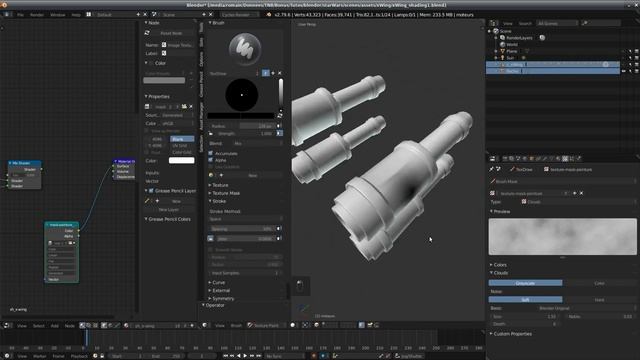Click the black brush color wheel
Viewport: 640px width, 360px height.
coord(242,95)
